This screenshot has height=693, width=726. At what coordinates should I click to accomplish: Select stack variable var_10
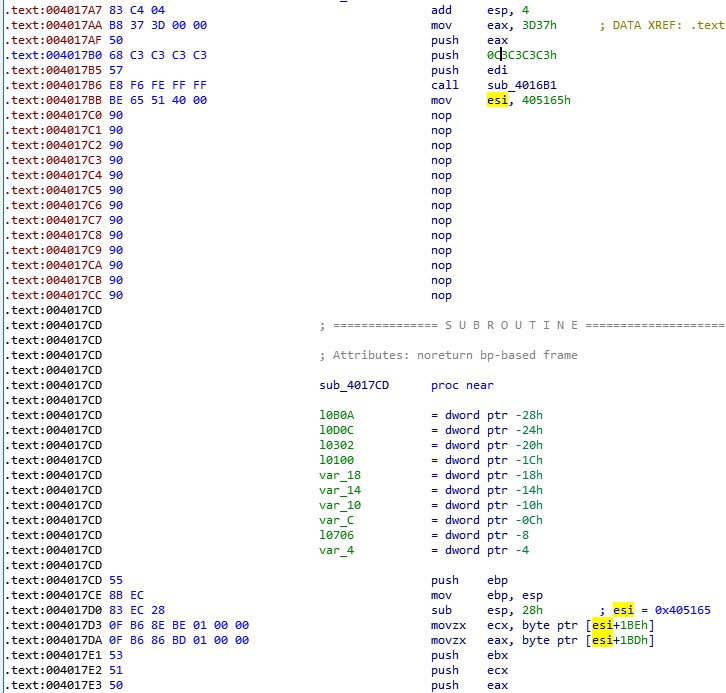(340, 505)
